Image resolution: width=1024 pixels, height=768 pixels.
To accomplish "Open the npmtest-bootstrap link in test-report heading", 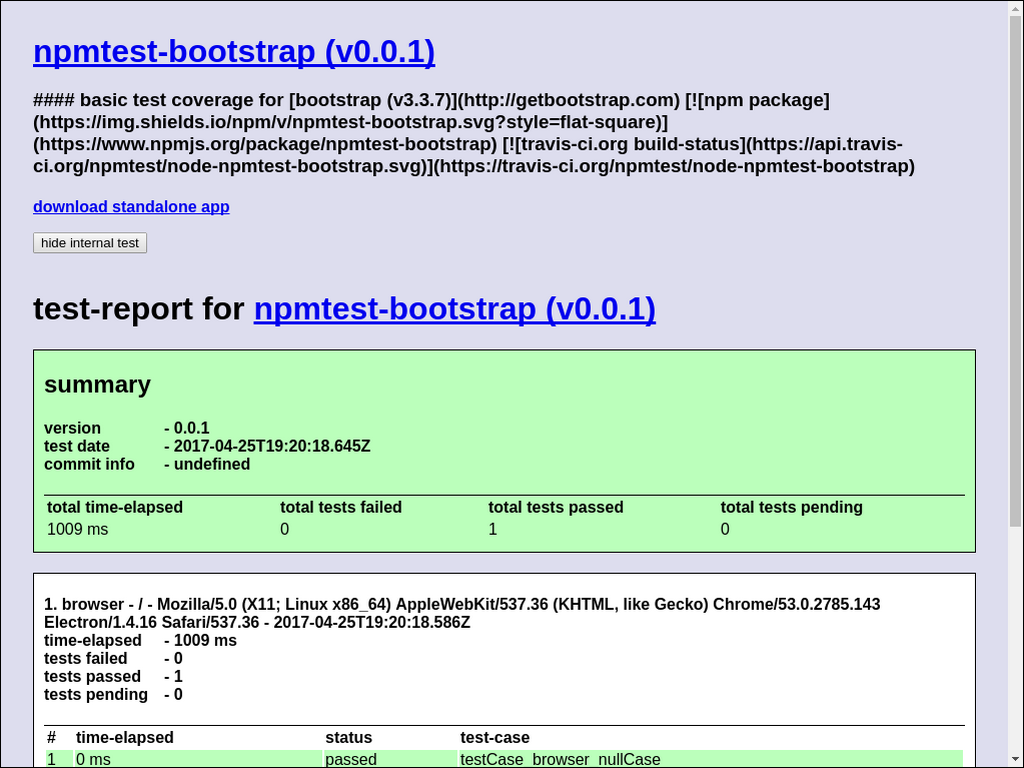I will coord(454,309).
